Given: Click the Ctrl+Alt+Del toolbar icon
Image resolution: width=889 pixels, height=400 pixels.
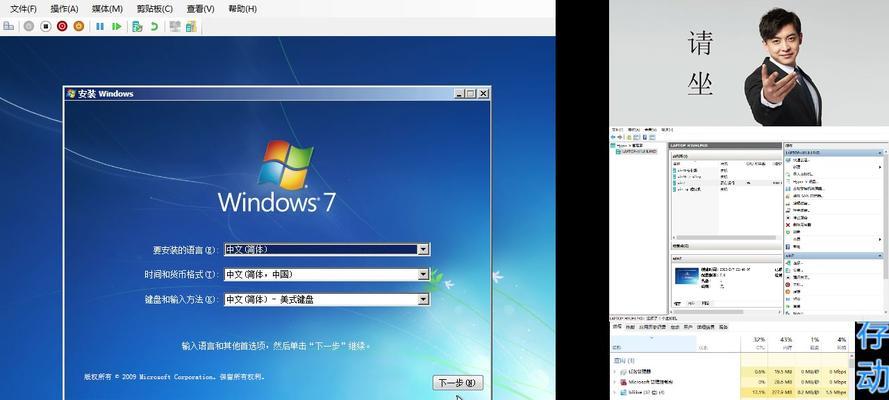Looking at the screenshot, I should click(x=9, y=26).
